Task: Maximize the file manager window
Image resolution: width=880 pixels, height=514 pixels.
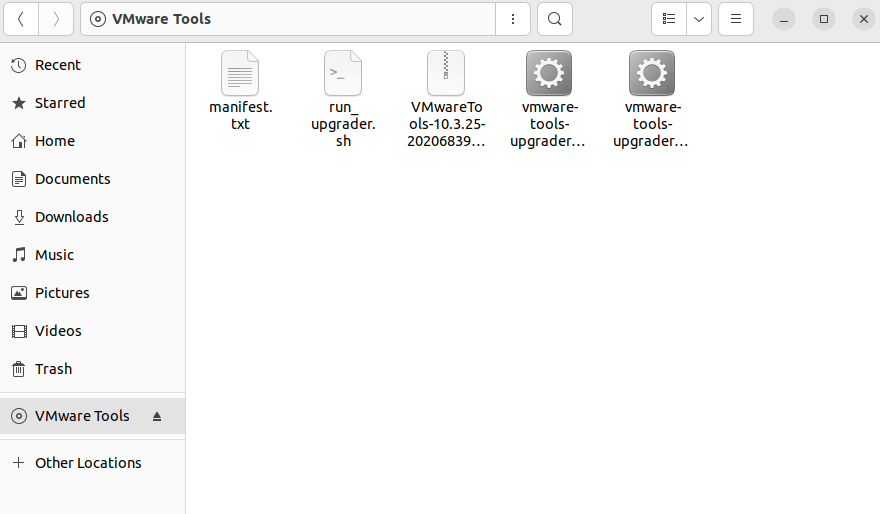Action: click(x=824, y=19)
